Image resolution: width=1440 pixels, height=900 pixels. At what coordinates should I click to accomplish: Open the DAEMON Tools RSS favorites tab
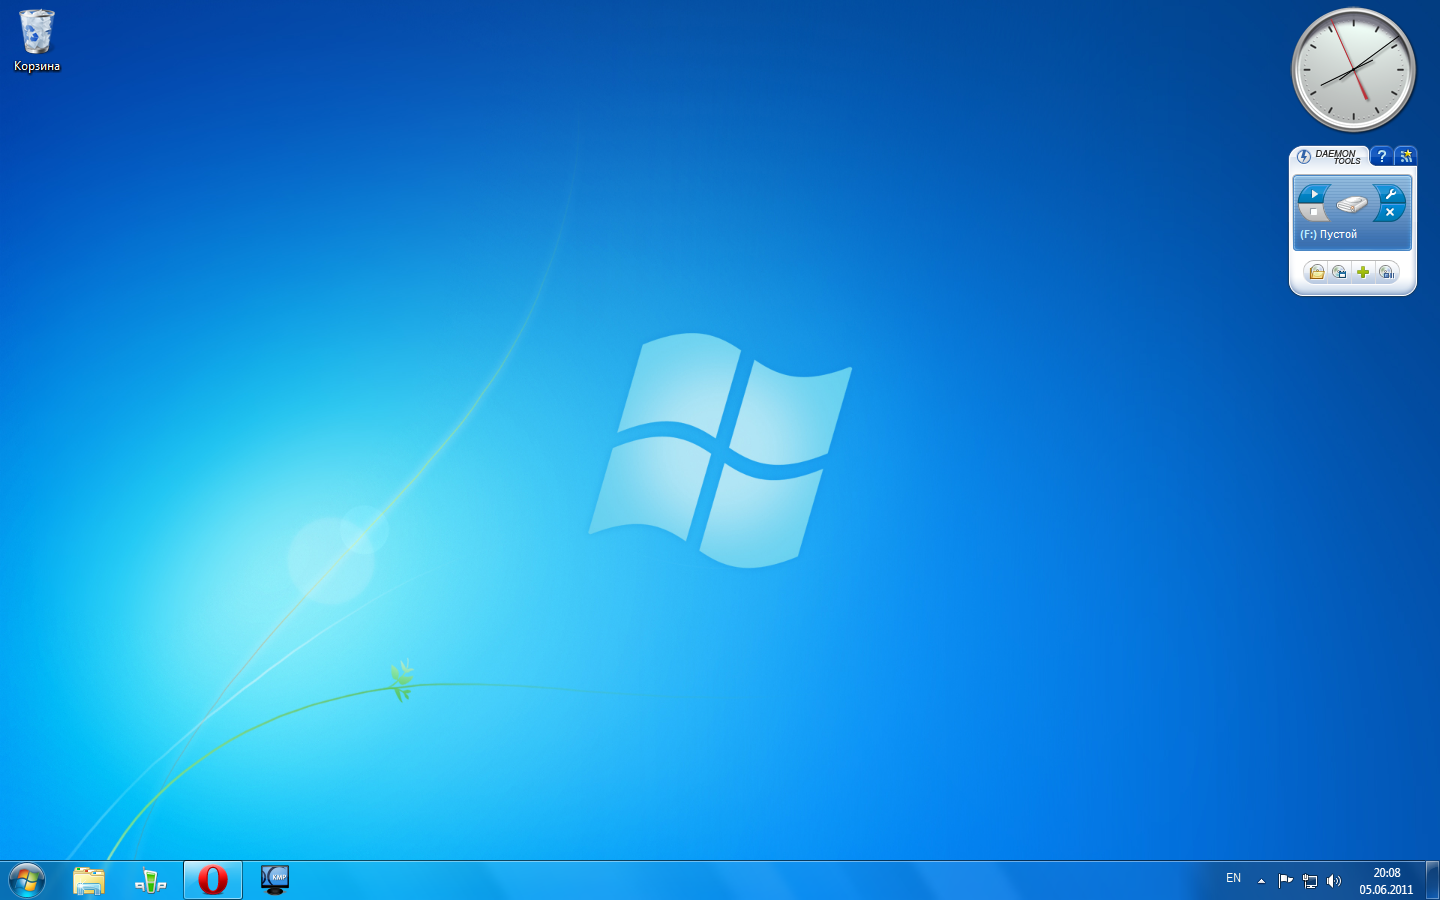point(1406,156)
